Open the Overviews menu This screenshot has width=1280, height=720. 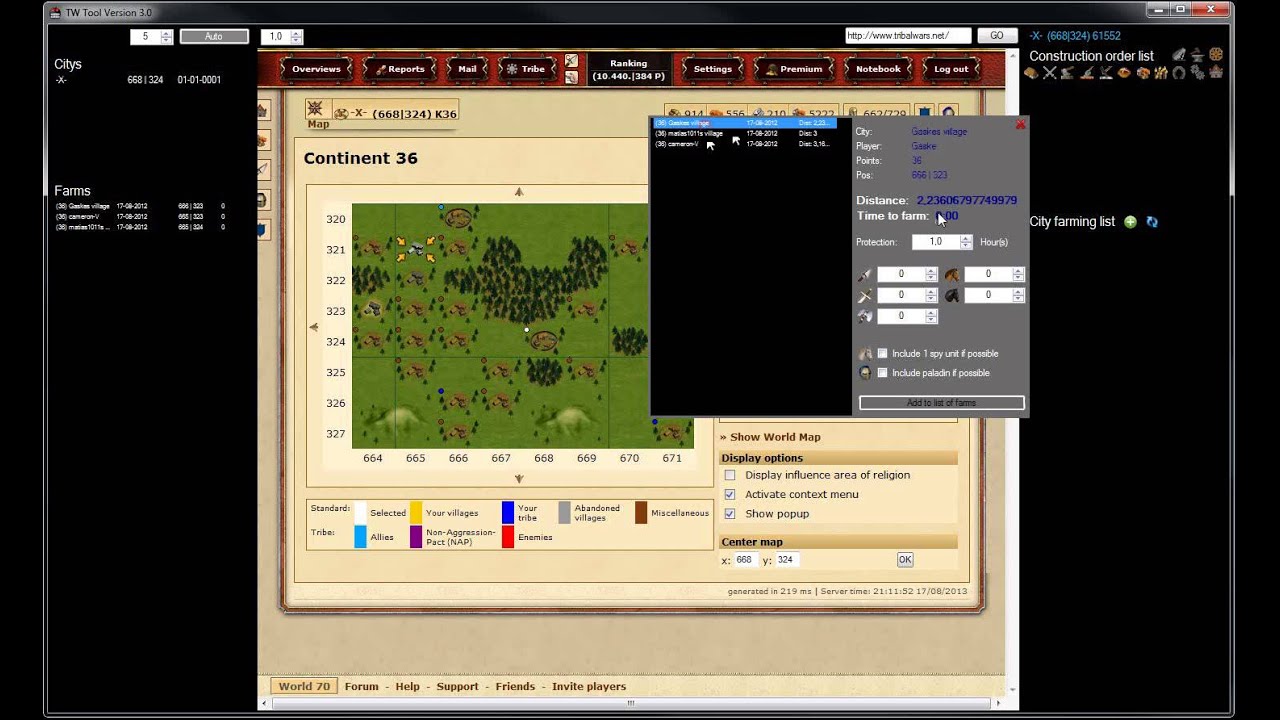316,69
